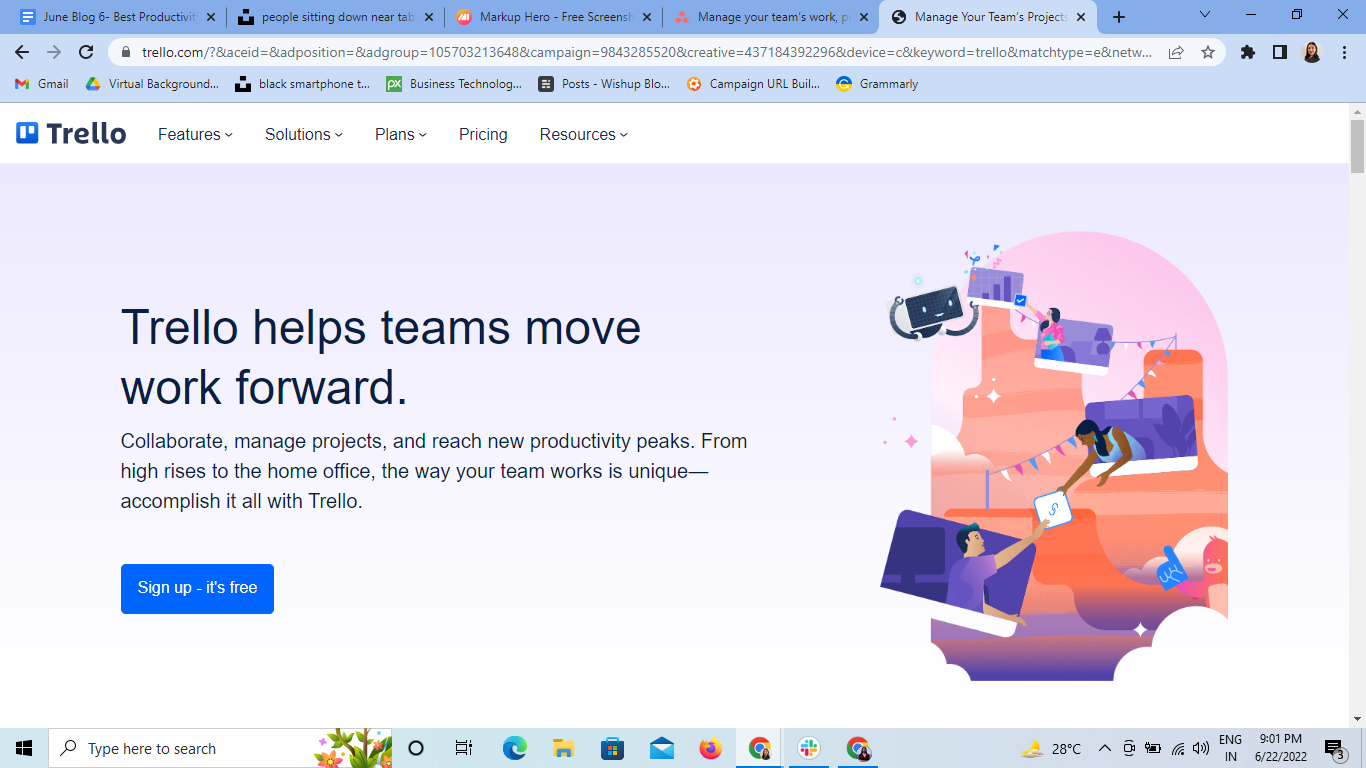Expand the Resources dropdown menu
Screen dimensions: 1366x768
tap(584, 134)
